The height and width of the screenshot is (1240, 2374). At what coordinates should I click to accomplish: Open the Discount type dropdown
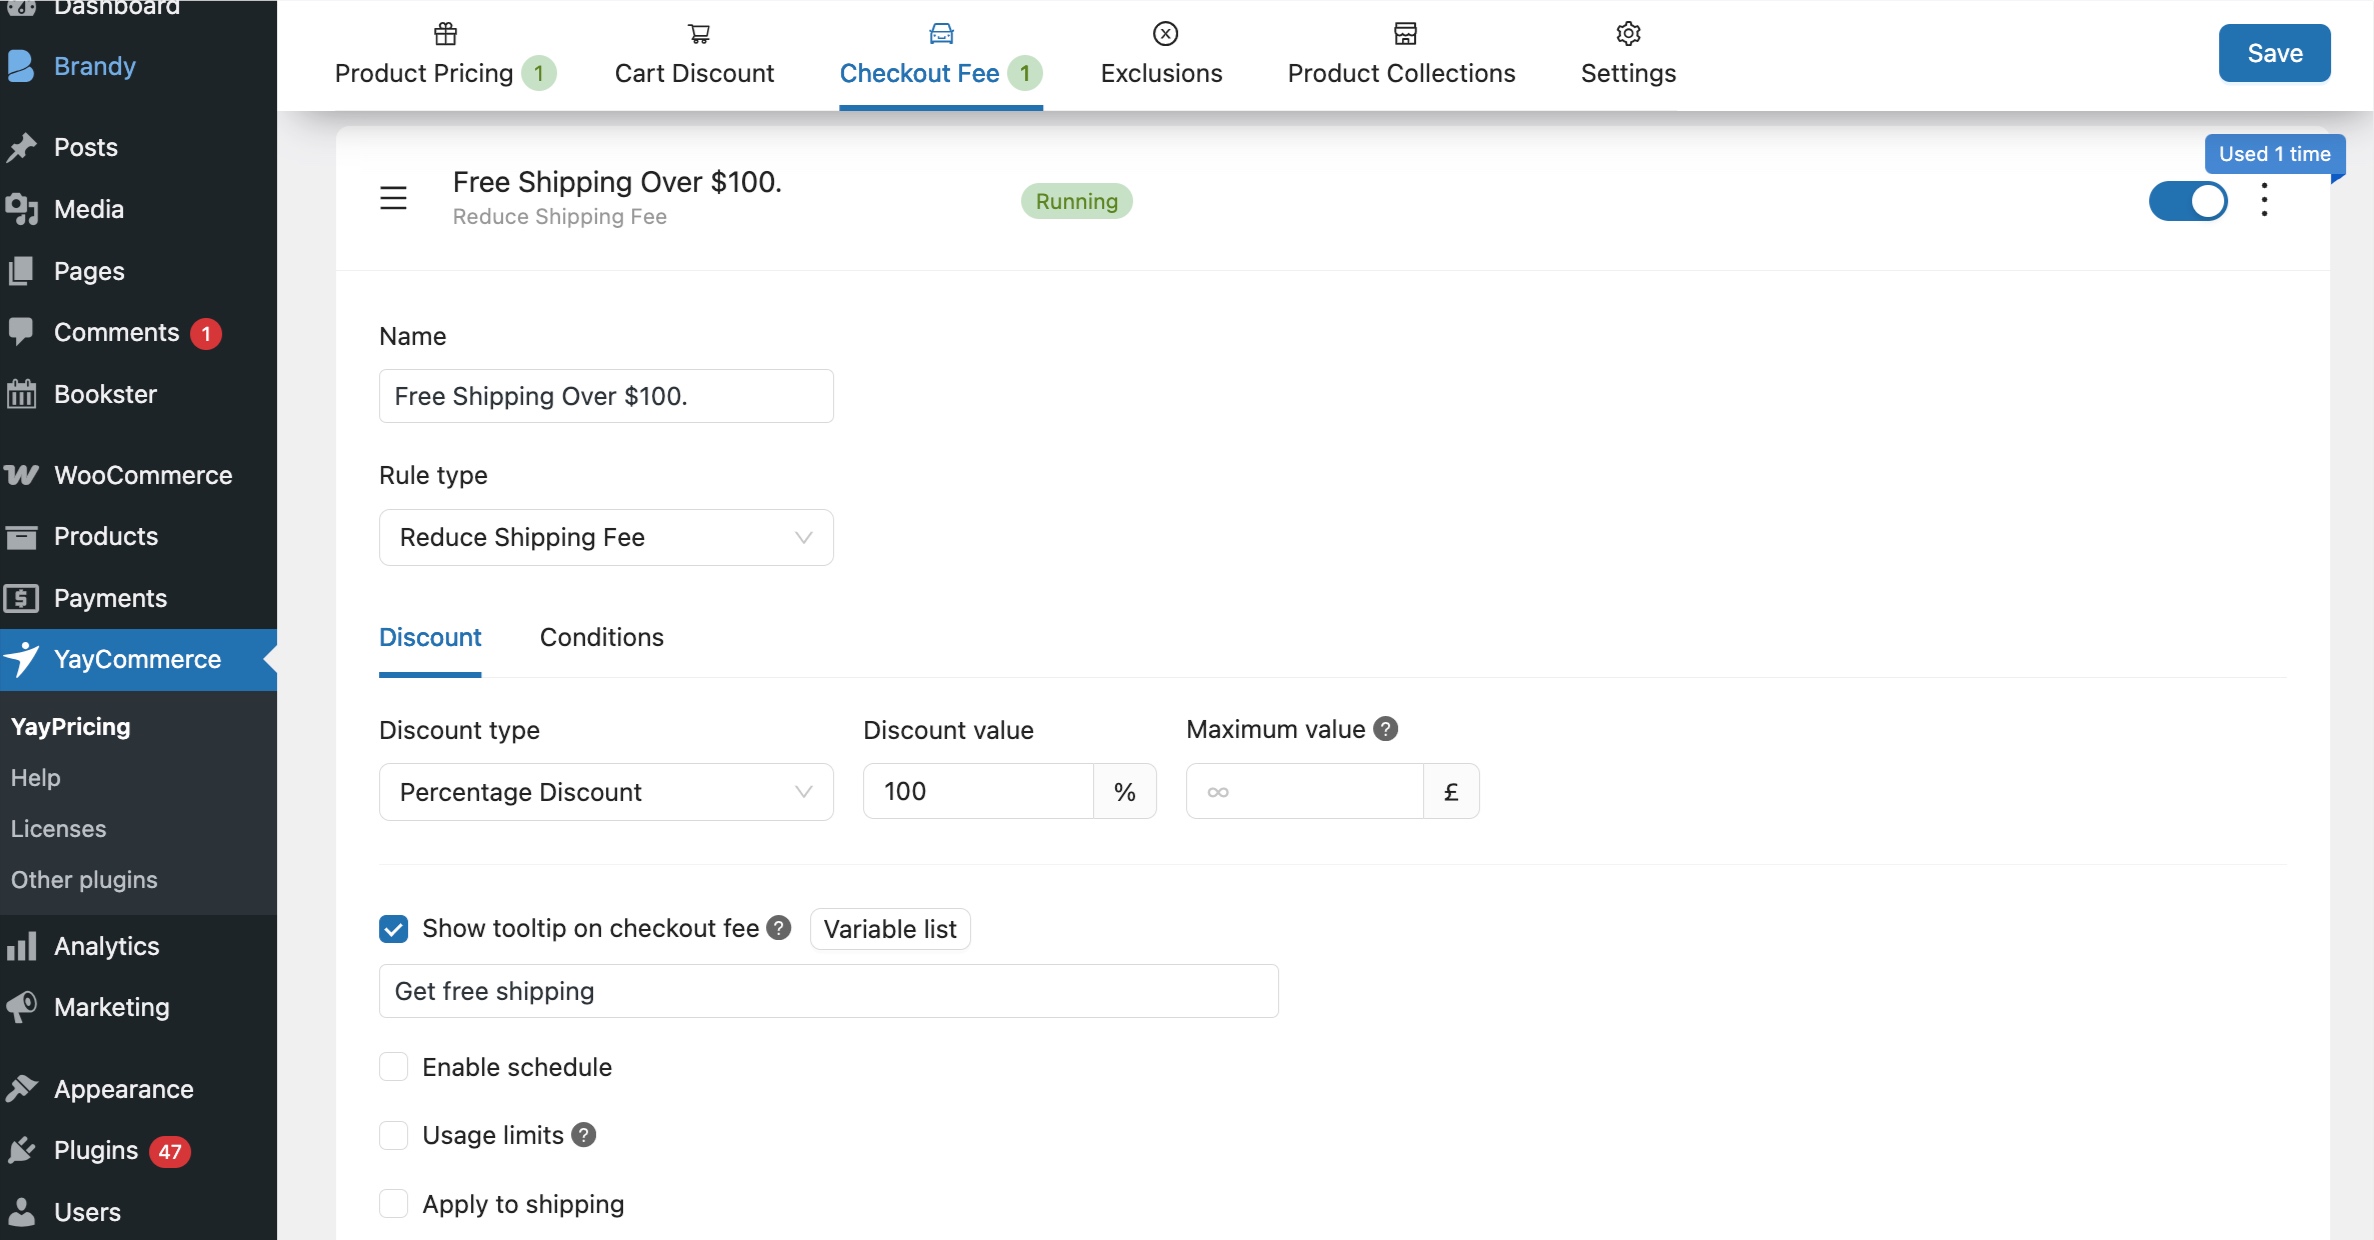point(606,792)
